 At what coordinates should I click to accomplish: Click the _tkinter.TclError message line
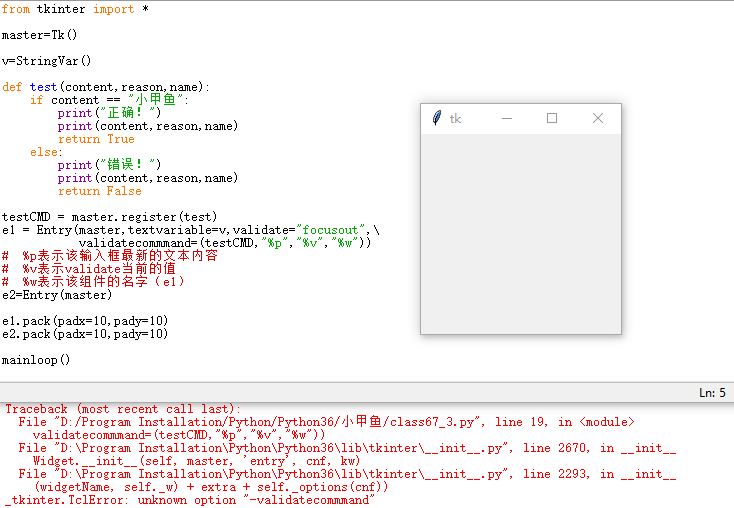pyautogui.click(x=190, y=500)
